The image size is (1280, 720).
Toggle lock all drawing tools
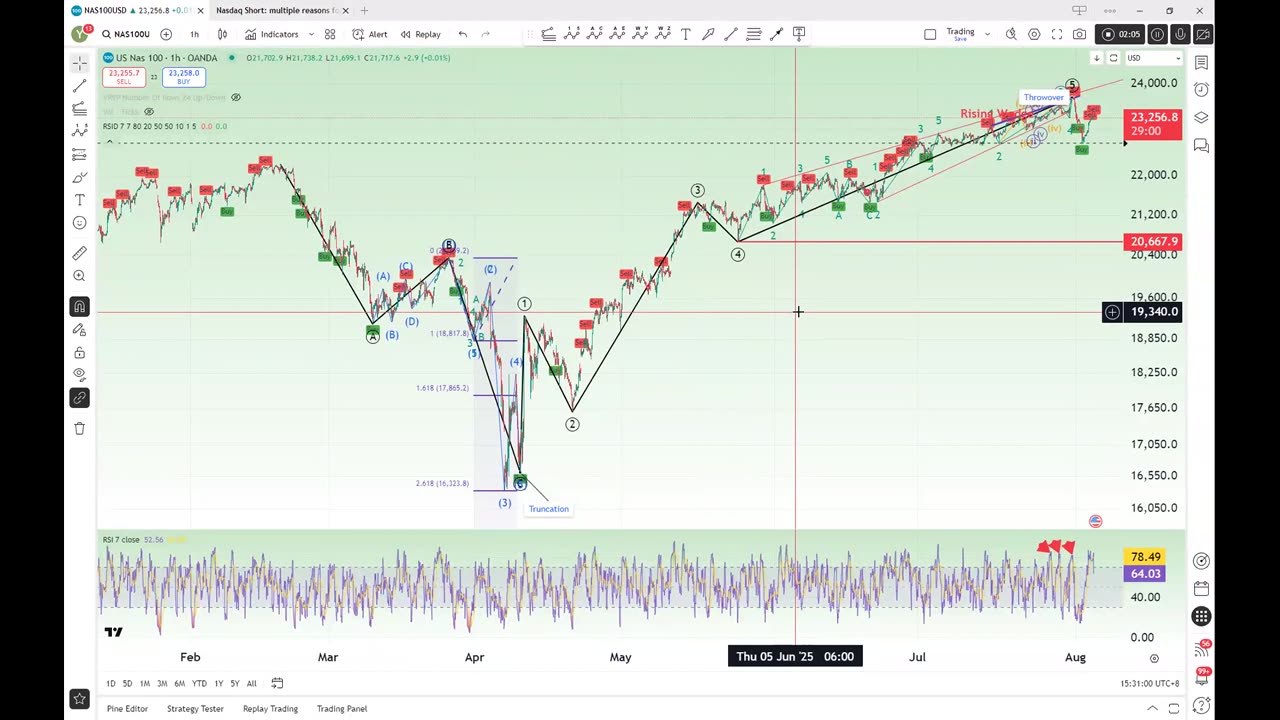pos(79,352)
